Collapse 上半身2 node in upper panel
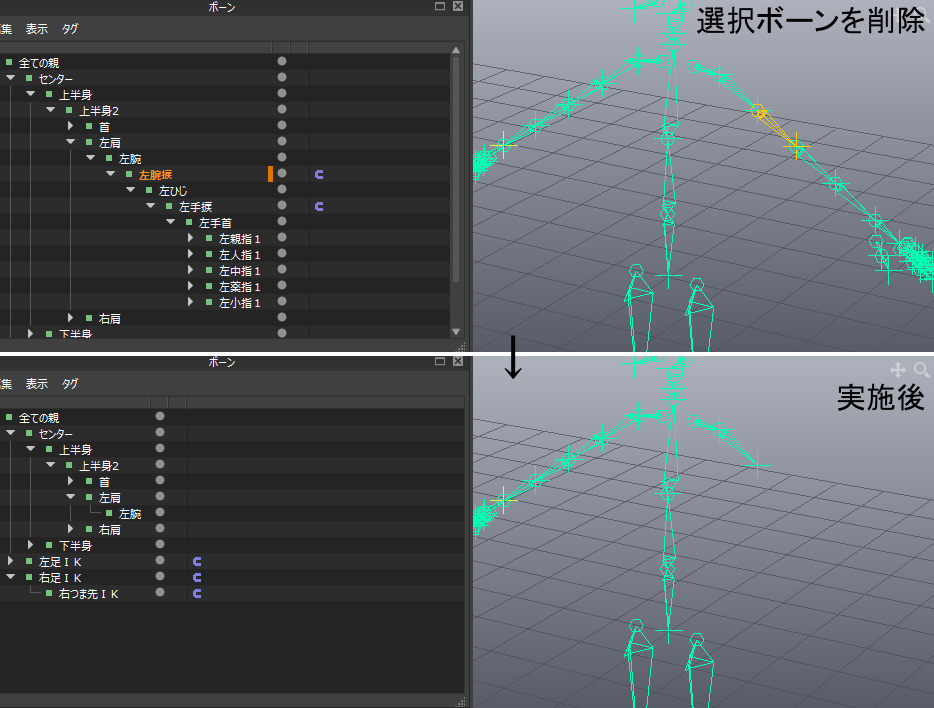Screen dimensions: 934x708 (51, 110)
